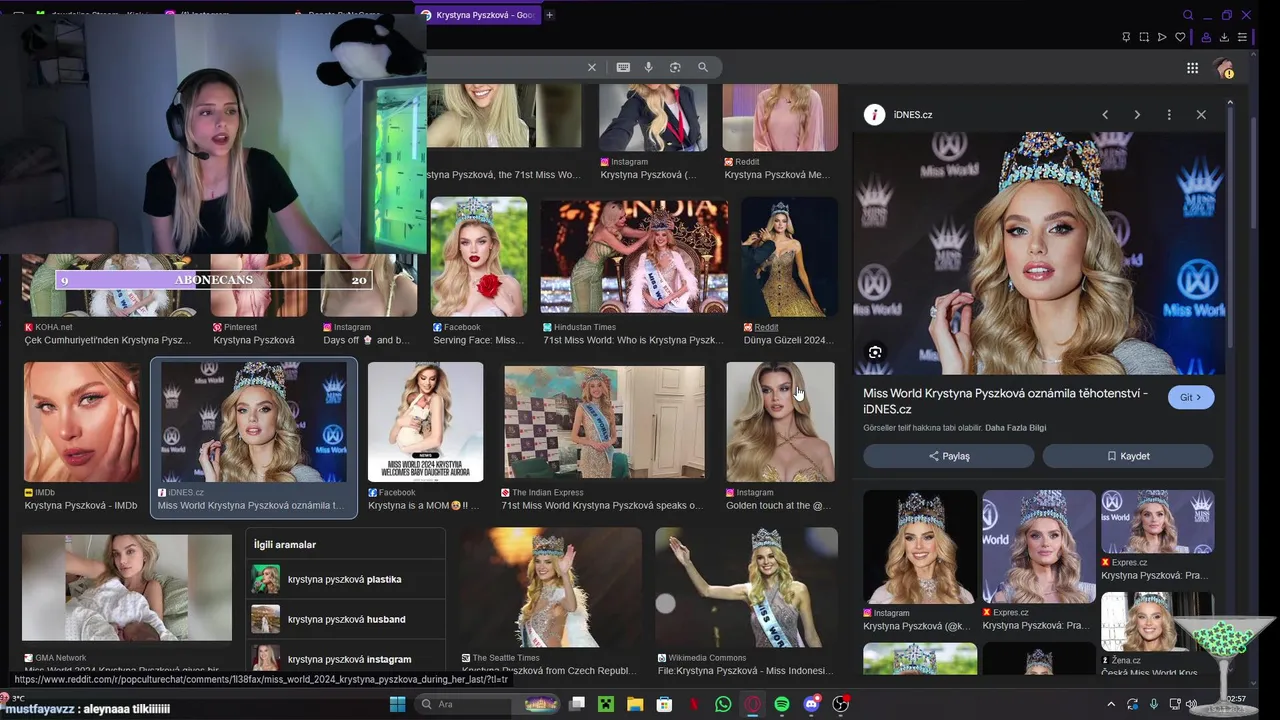Open the Google account profile avatar
1280x720 pixels.
pyautogui.click(x=1223, y=68)
